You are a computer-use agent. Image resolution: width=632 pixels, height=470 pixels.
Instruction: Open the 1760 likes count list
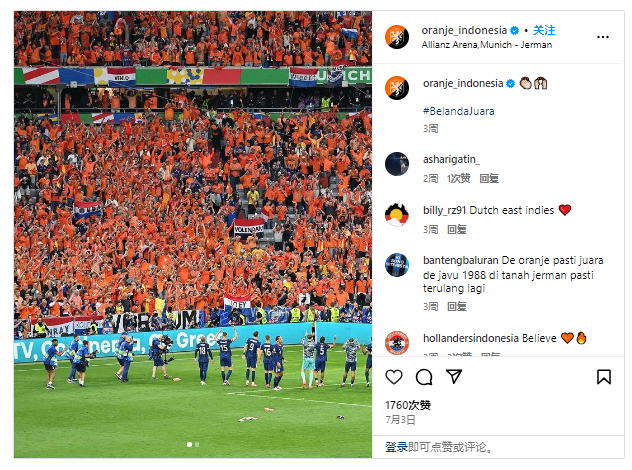pyautogui.click(x=408, y=405)
